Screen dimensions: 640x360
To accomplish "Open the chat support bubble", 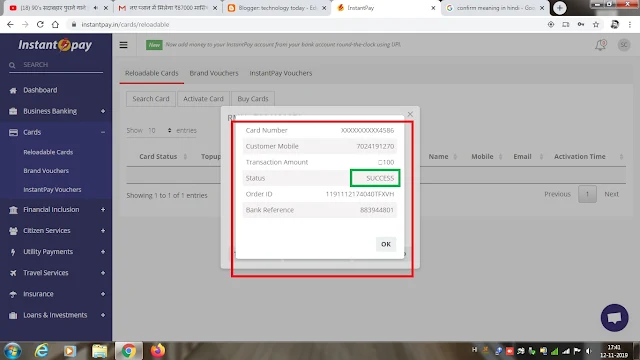I will point(614,318).
